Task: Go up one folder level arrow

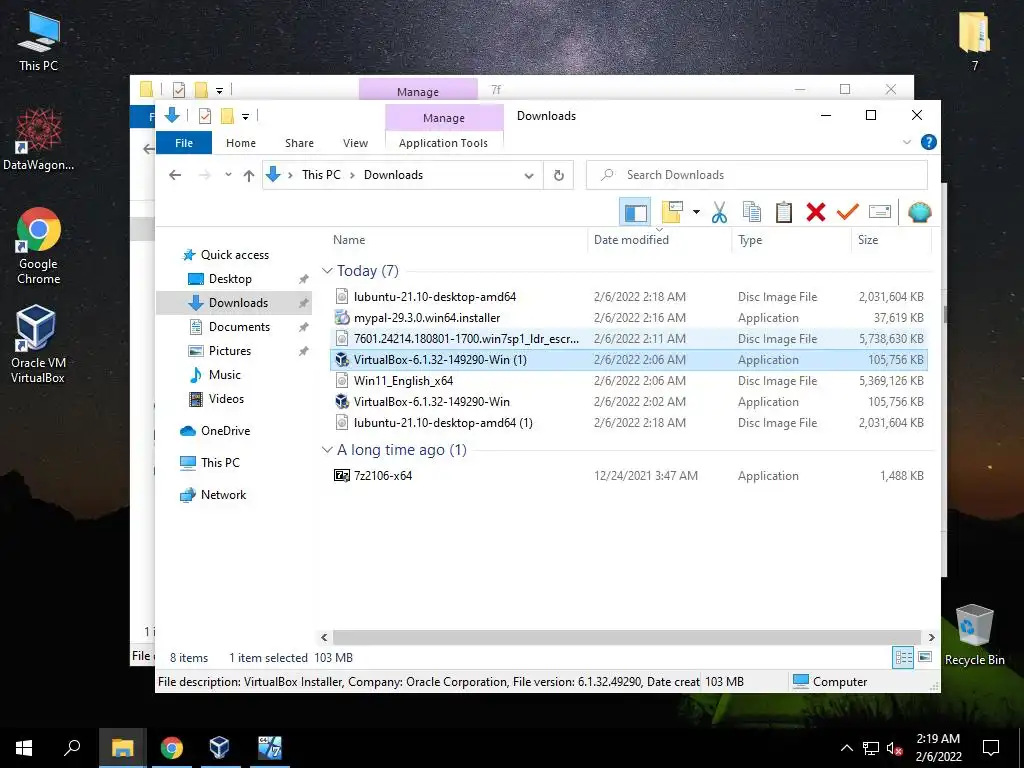Action: 249,175
